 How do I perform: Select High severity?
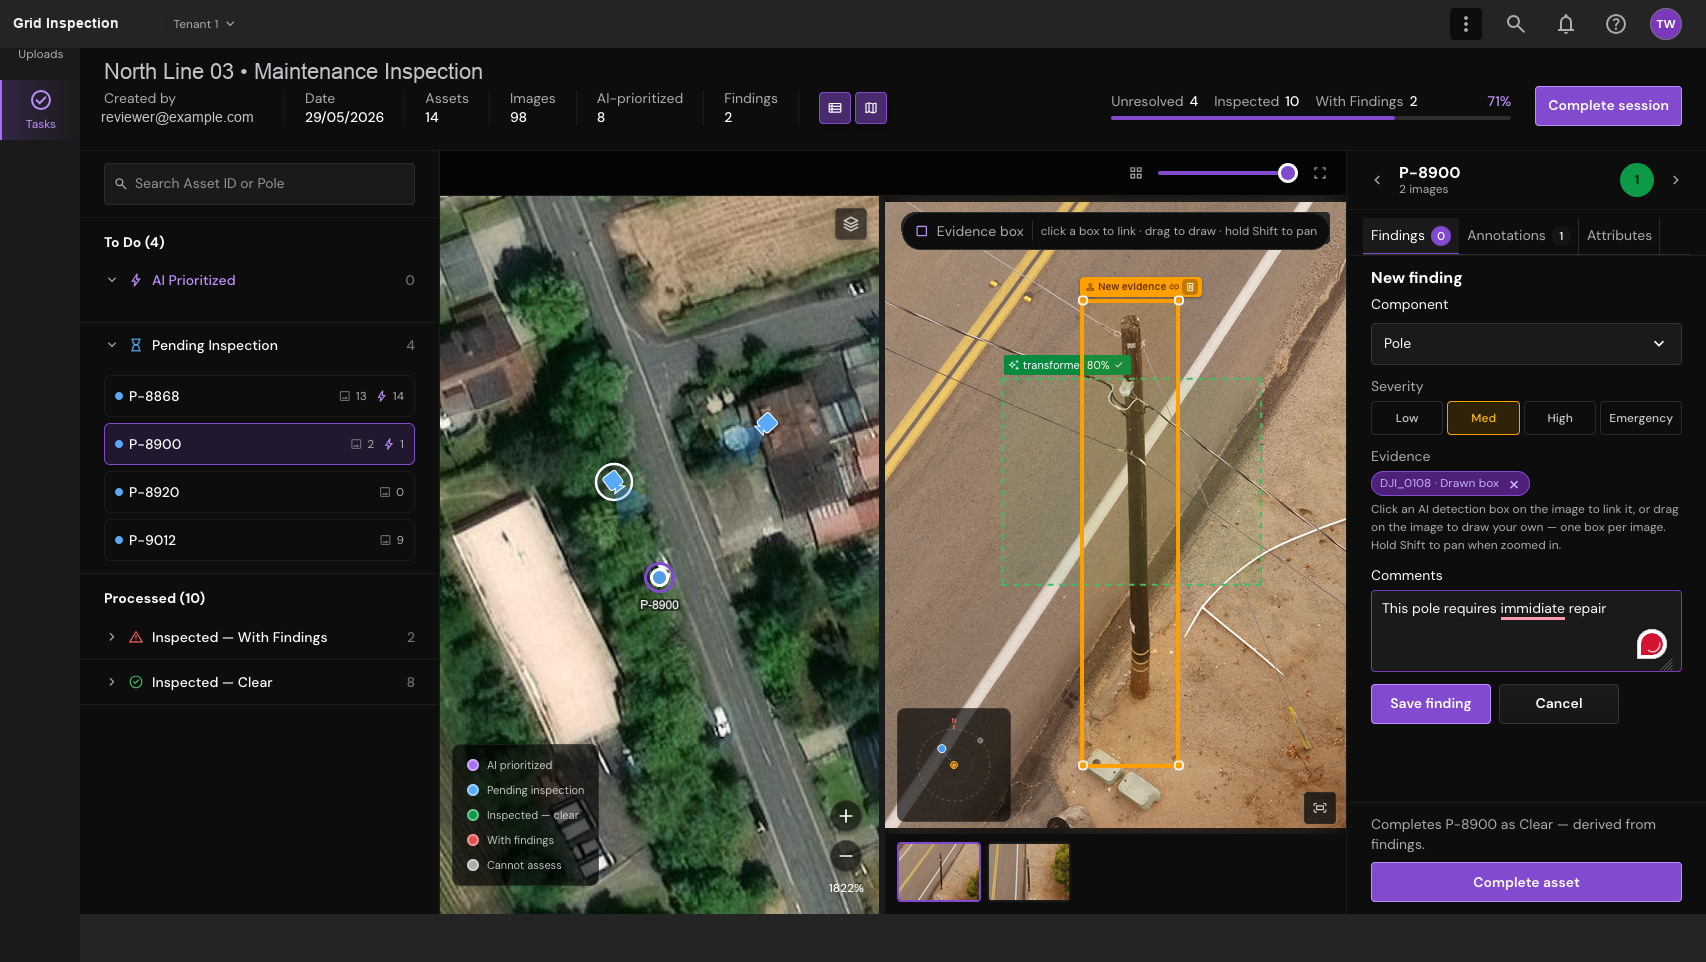pos(1559,418)
